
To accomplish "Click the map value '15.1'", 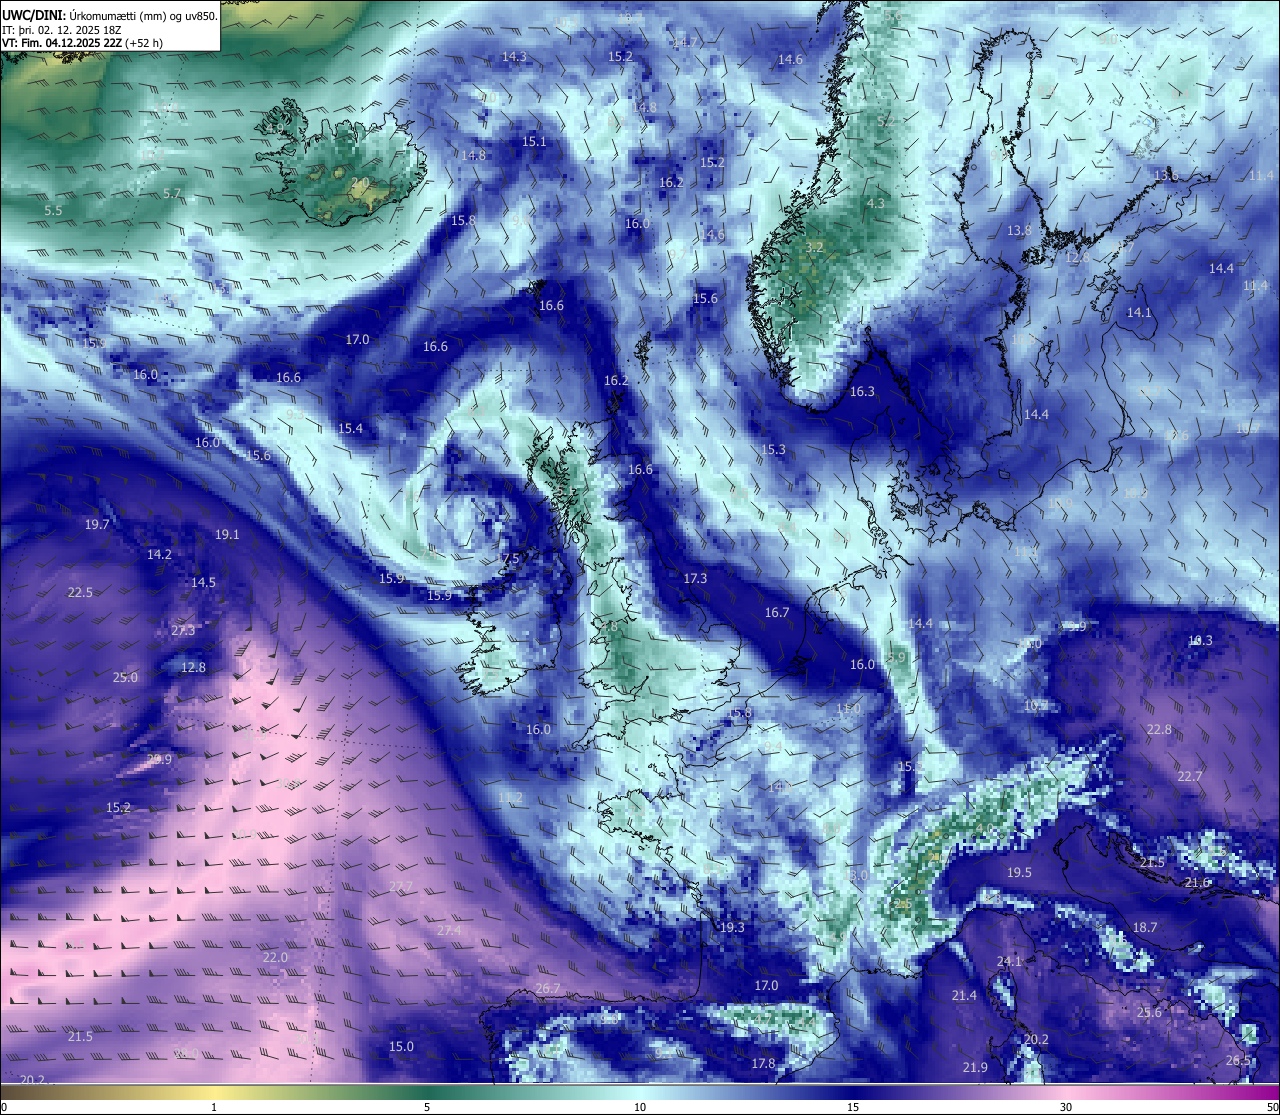I will pos(535,142).
